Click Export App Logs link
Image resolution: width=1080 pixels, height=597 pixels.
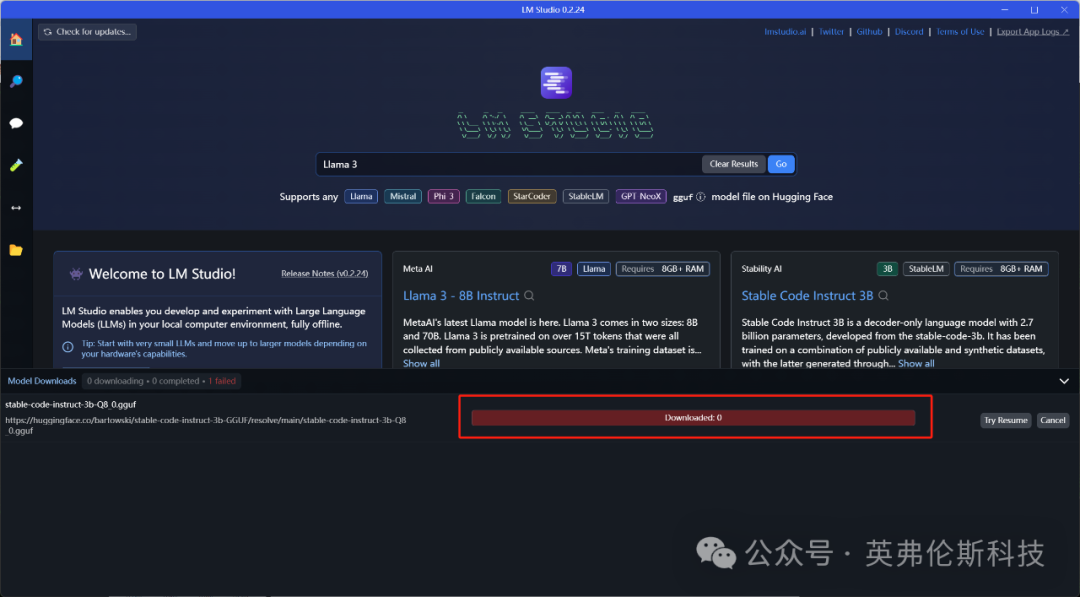1032,32
